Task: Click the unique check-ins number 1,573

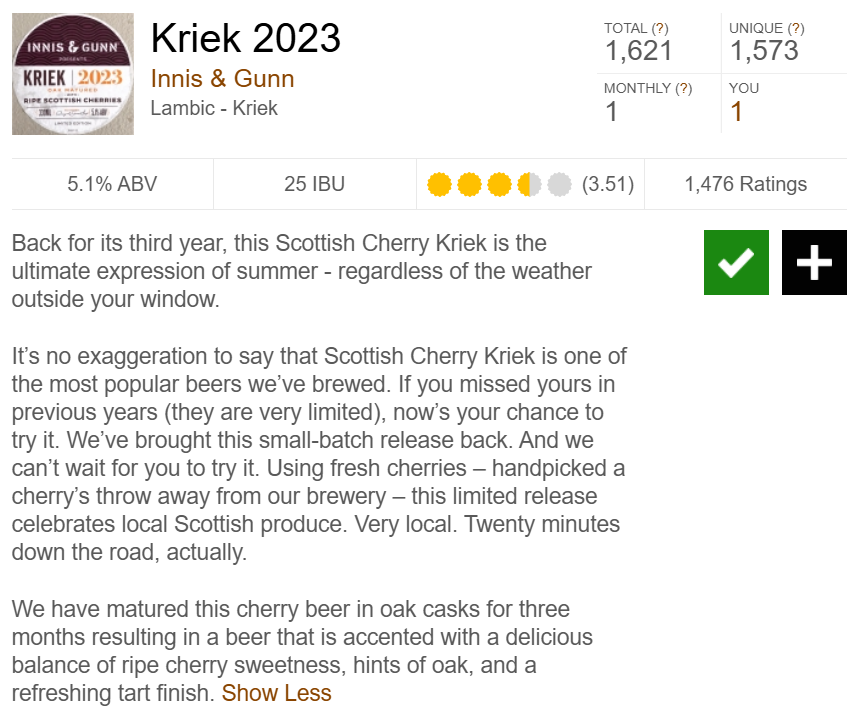Action: tap(763, 51)
